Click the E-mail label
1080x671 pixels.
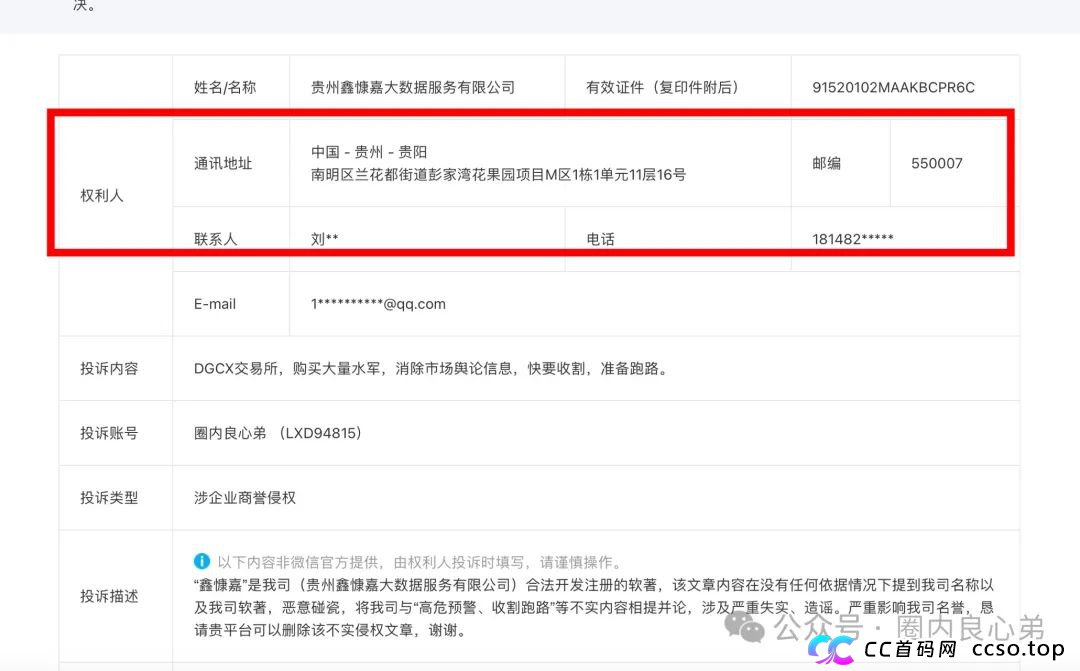(x=215, y=304)
